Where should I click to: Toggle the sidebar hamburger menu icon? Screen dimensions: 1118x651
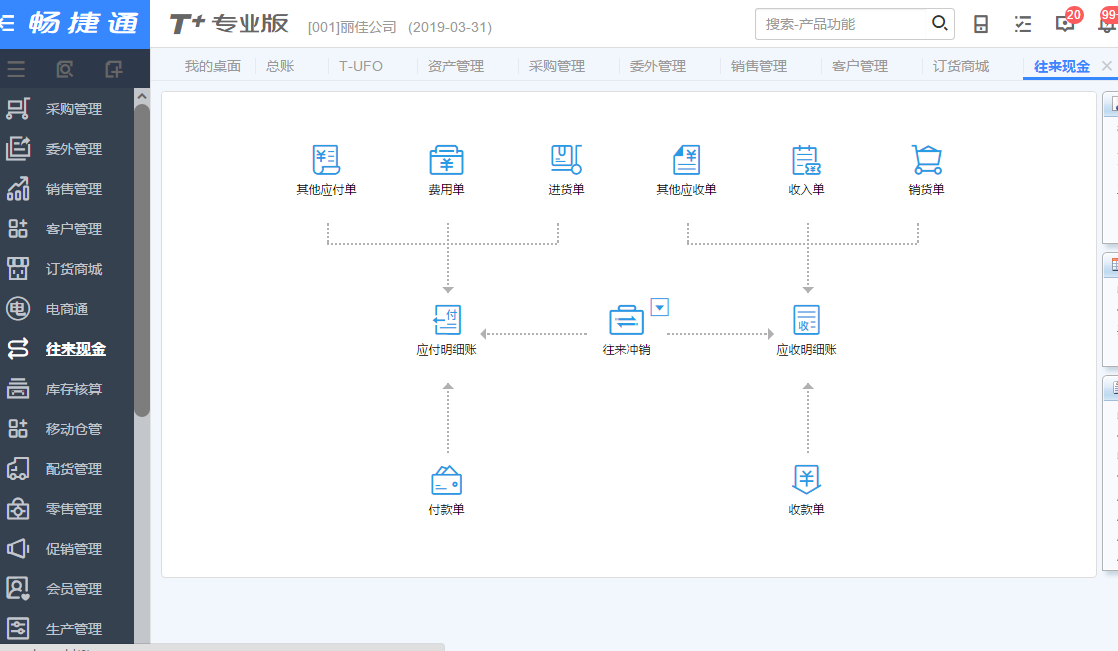[x=16, y=69]
